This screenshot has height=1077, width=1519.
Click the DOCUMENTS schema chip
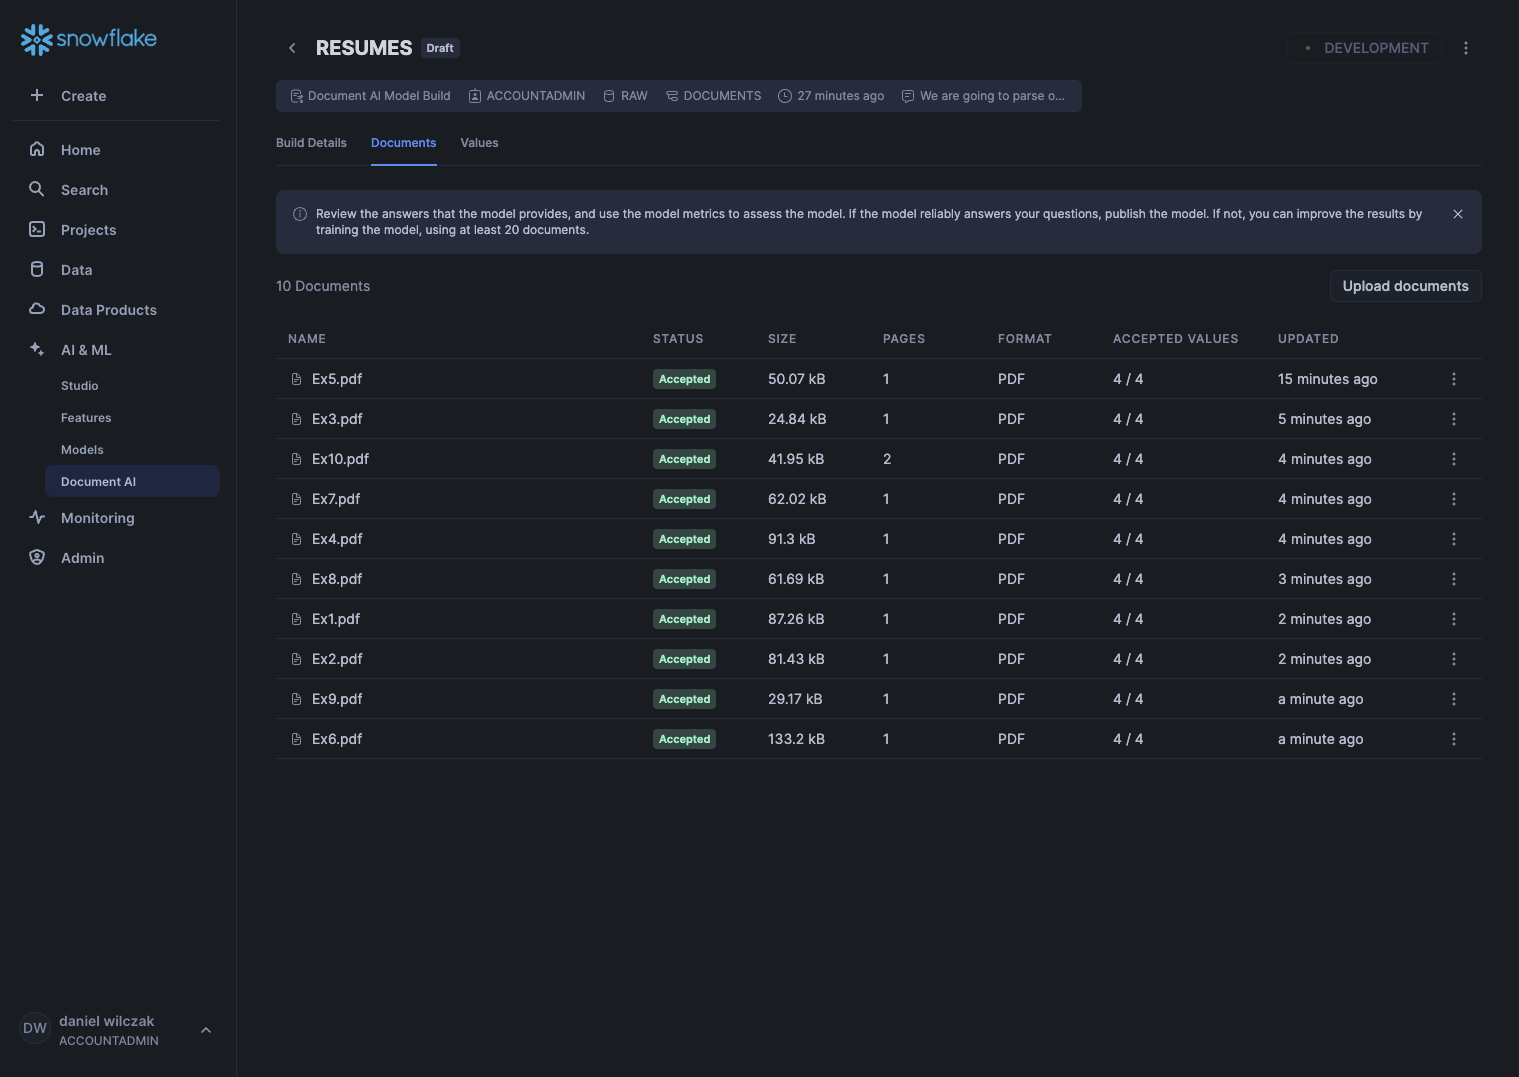click(713, 96)
